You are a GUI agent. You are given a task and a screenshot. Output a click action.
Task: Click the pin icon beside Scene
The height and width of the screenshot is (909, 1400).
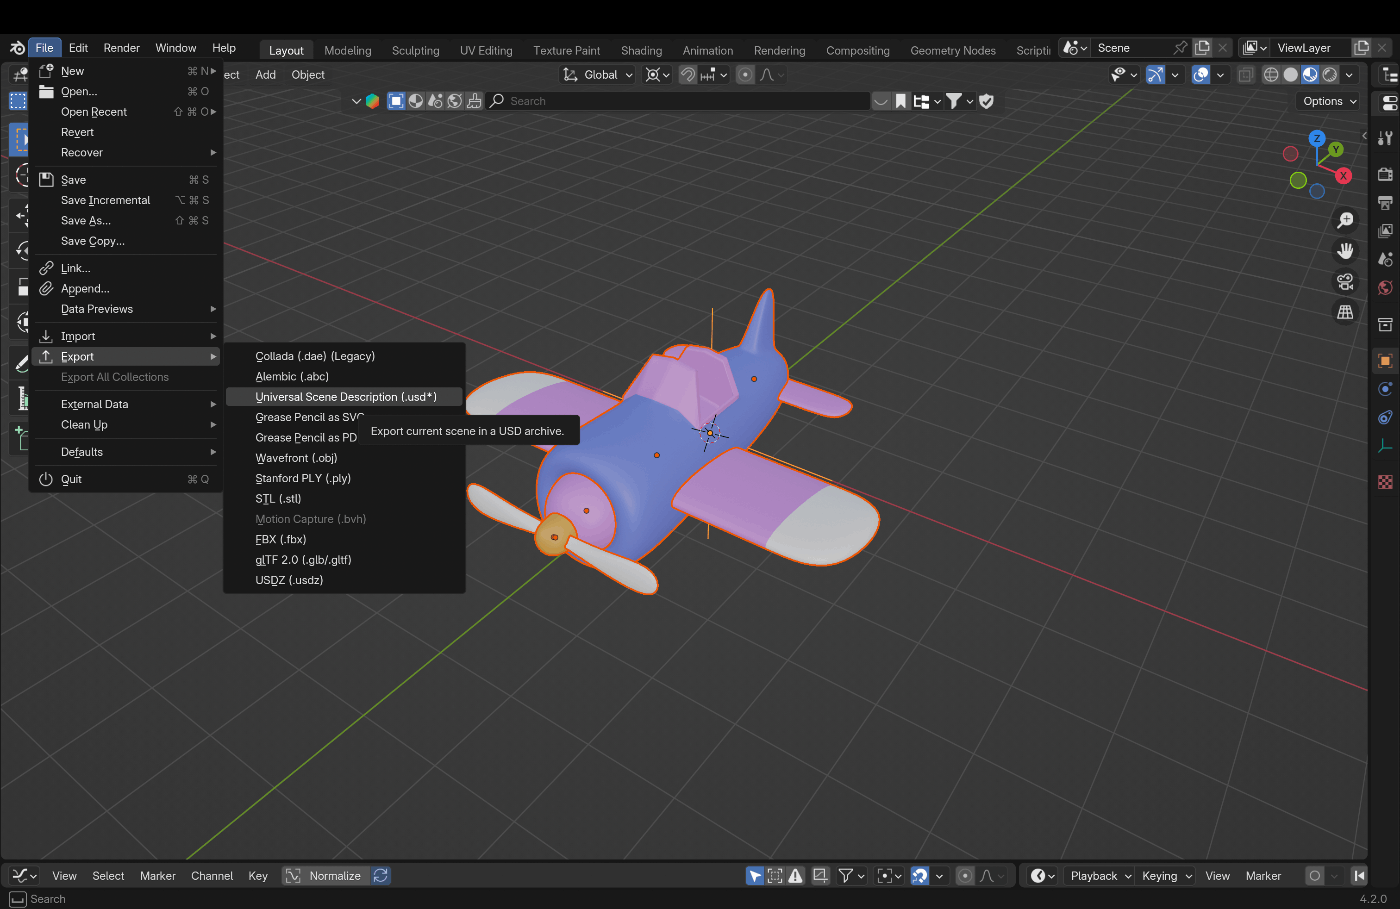pos(1180,48)
